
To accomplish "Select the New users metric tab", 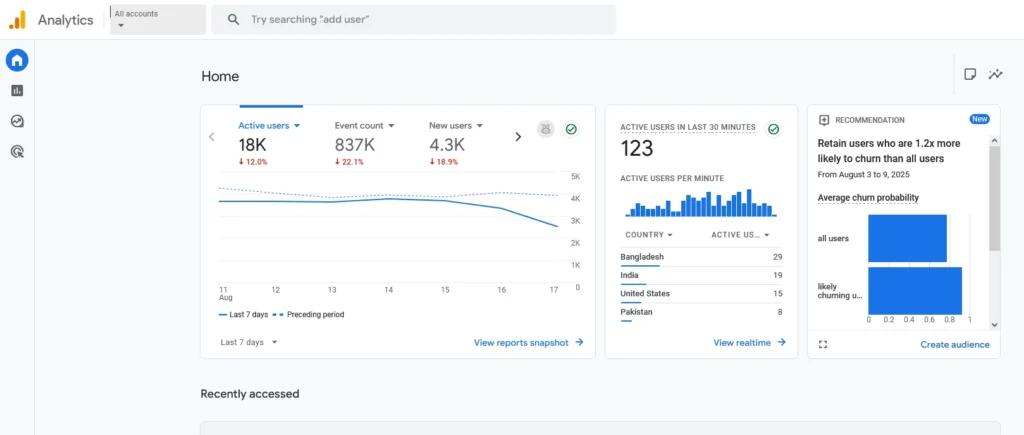I will 456,126.
